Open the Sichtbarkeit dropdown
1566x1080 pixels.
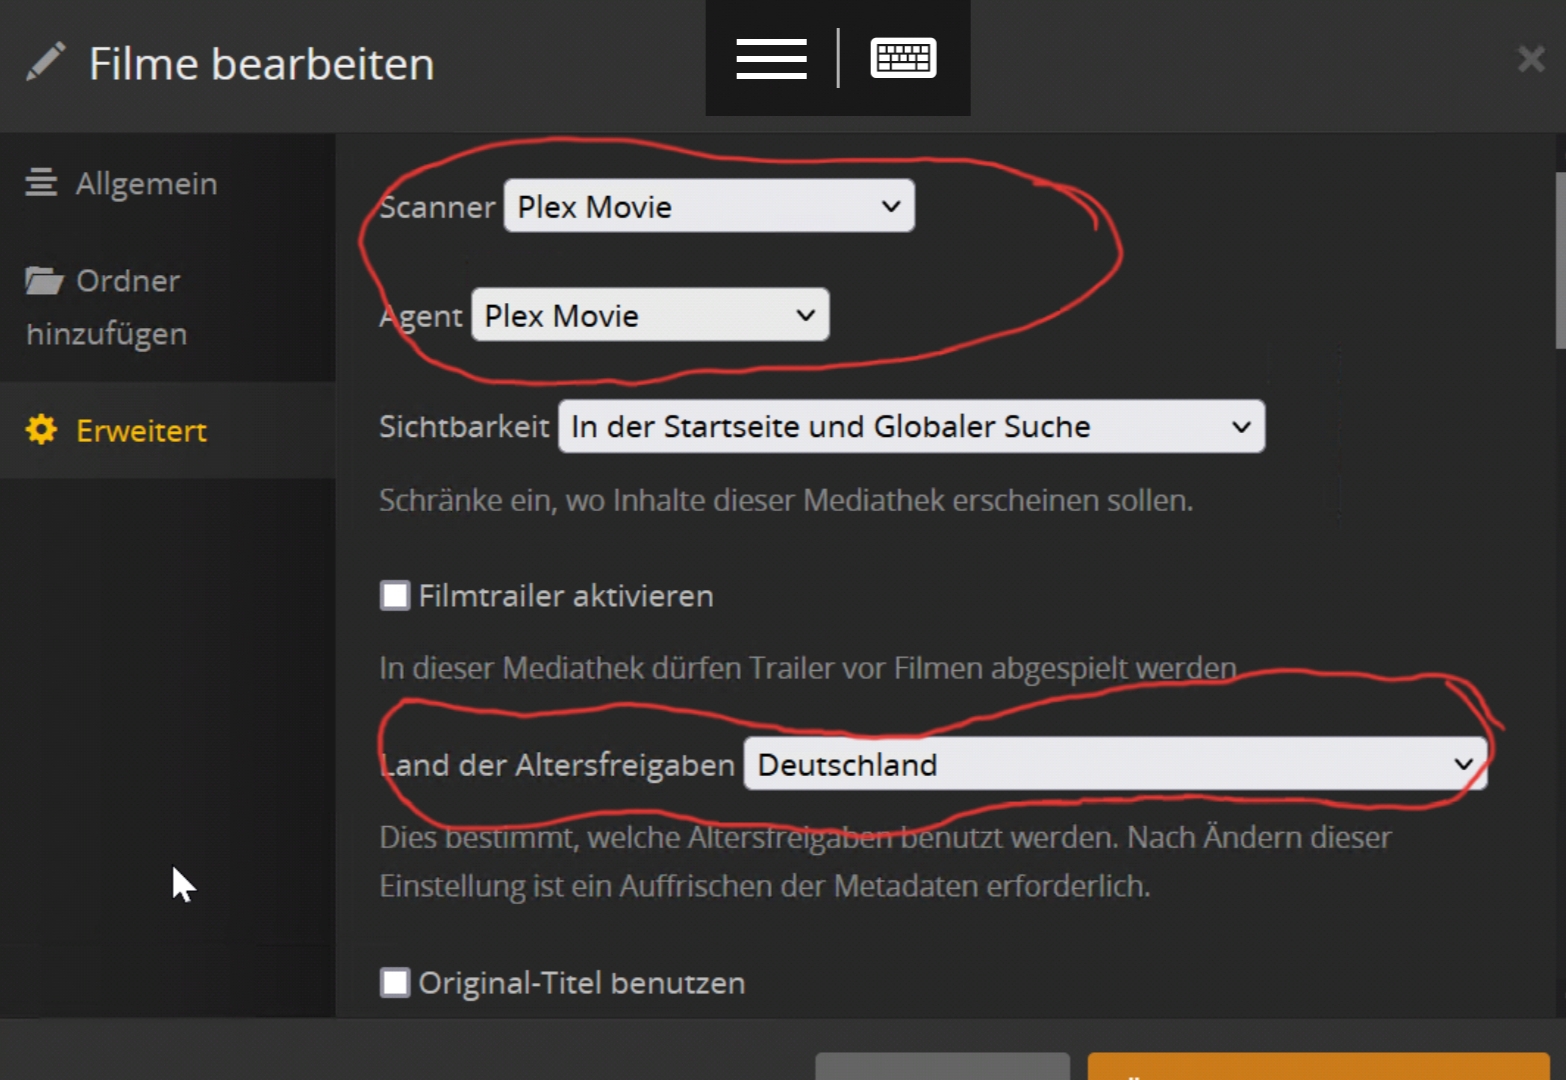[x=911, y=426]
